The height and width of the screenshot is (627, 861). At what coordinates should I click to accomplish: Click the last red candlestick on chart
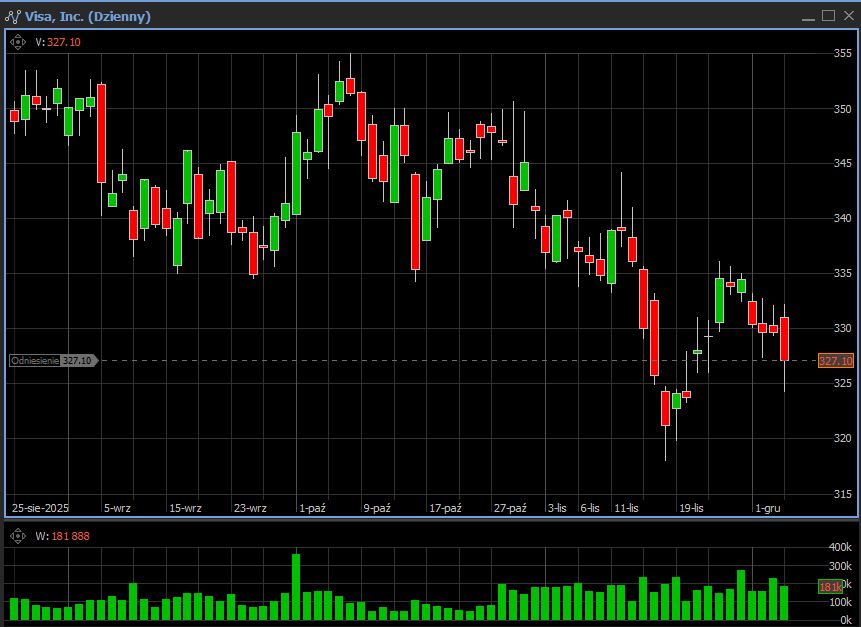[x=785, y=338]
